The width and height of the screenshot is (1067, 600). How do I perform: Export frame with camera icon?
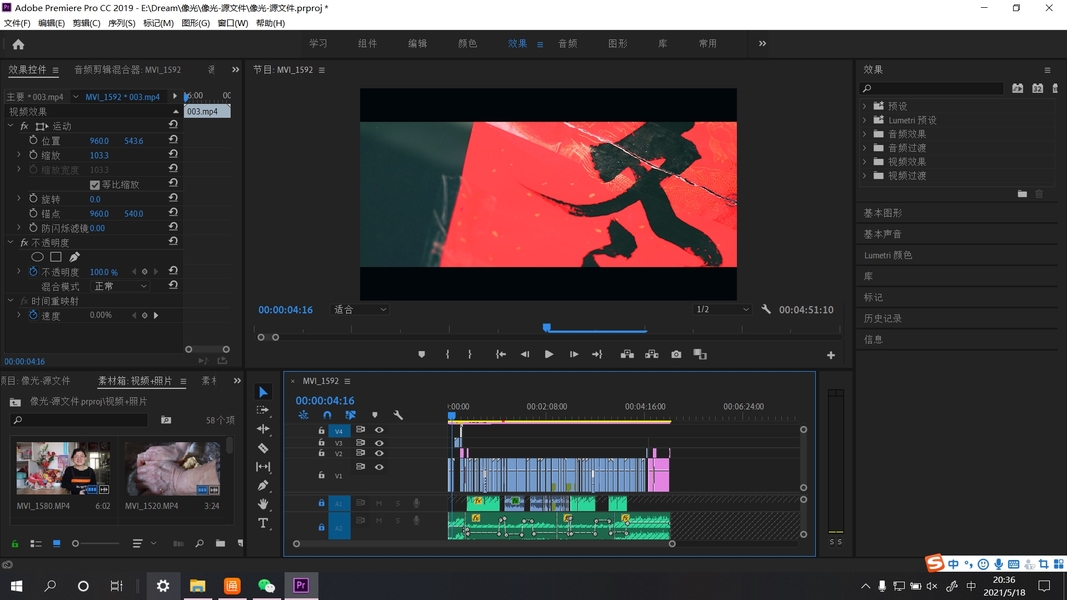[676, 354]
